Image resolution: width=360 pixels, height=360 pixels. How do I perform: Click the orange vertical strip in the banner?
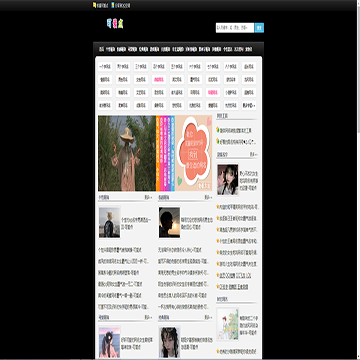158,153
